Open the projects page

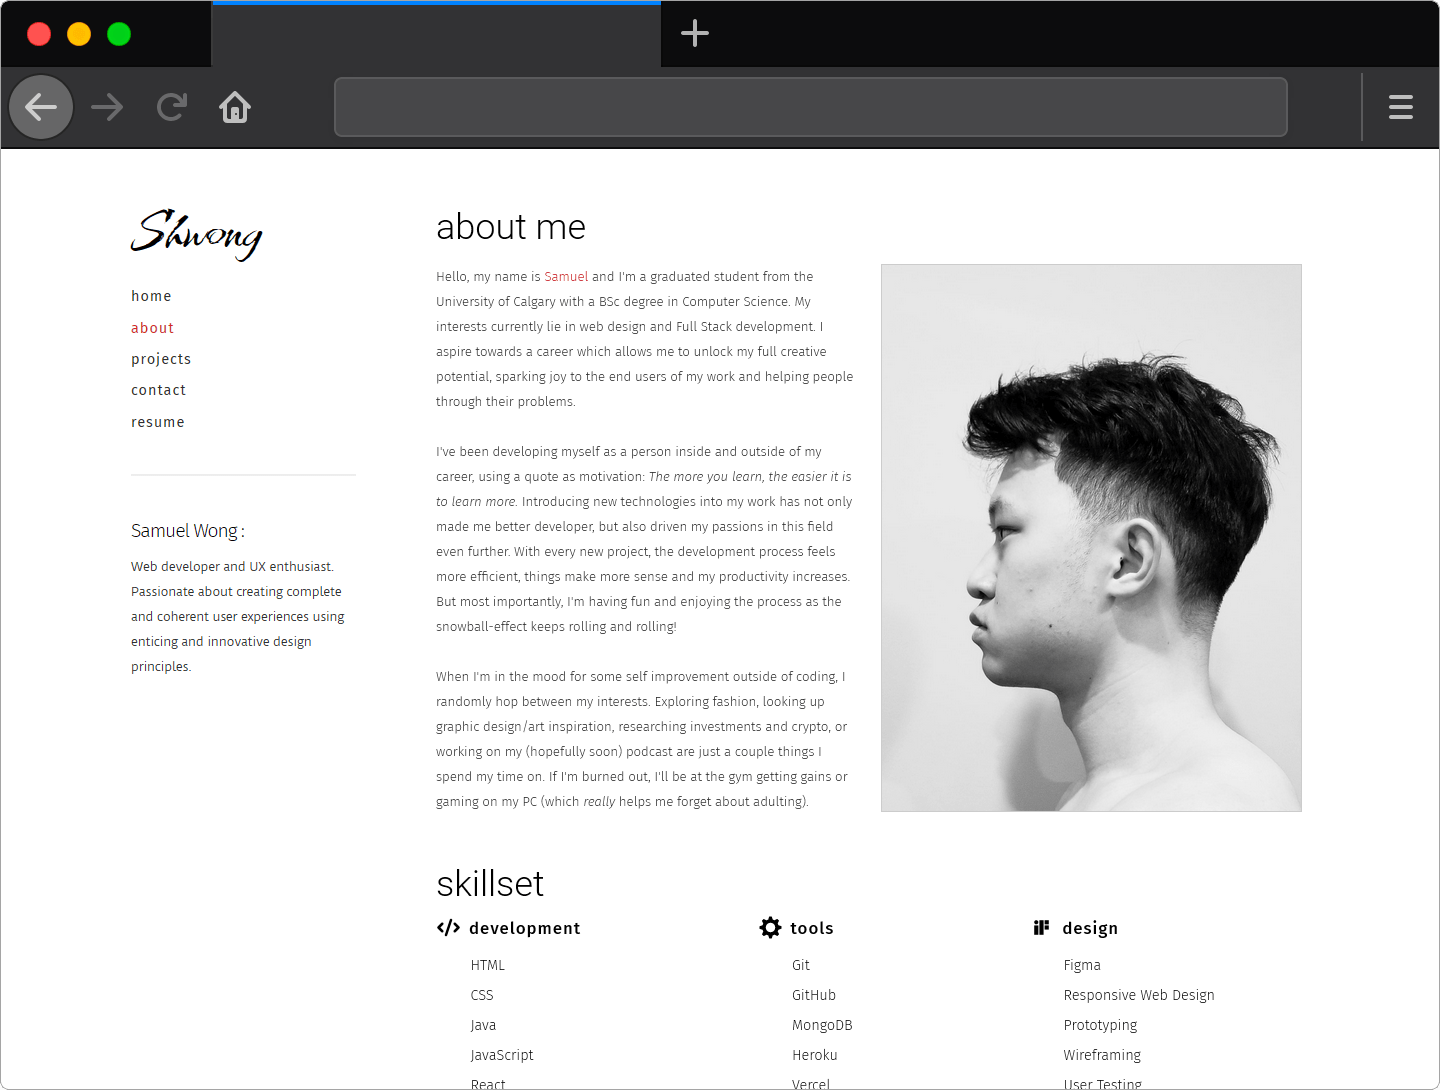pyautogui.click(x=161, y=358)
